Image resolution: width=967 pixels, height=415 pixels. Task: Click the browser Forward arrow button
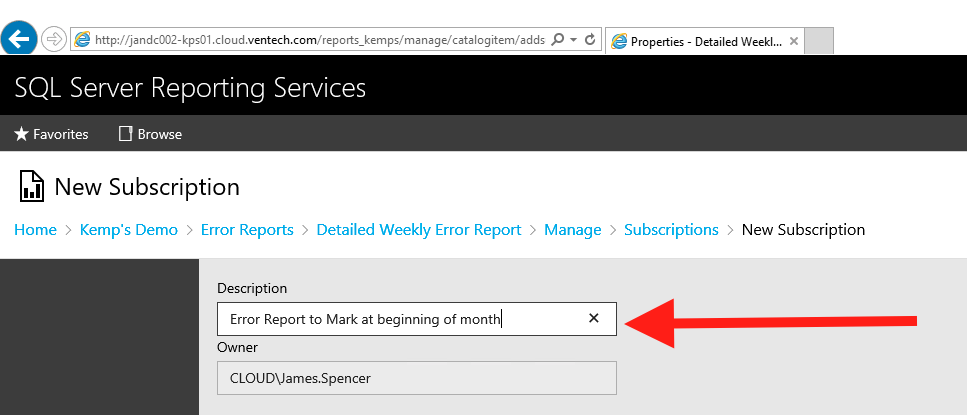tap(53, 40)
